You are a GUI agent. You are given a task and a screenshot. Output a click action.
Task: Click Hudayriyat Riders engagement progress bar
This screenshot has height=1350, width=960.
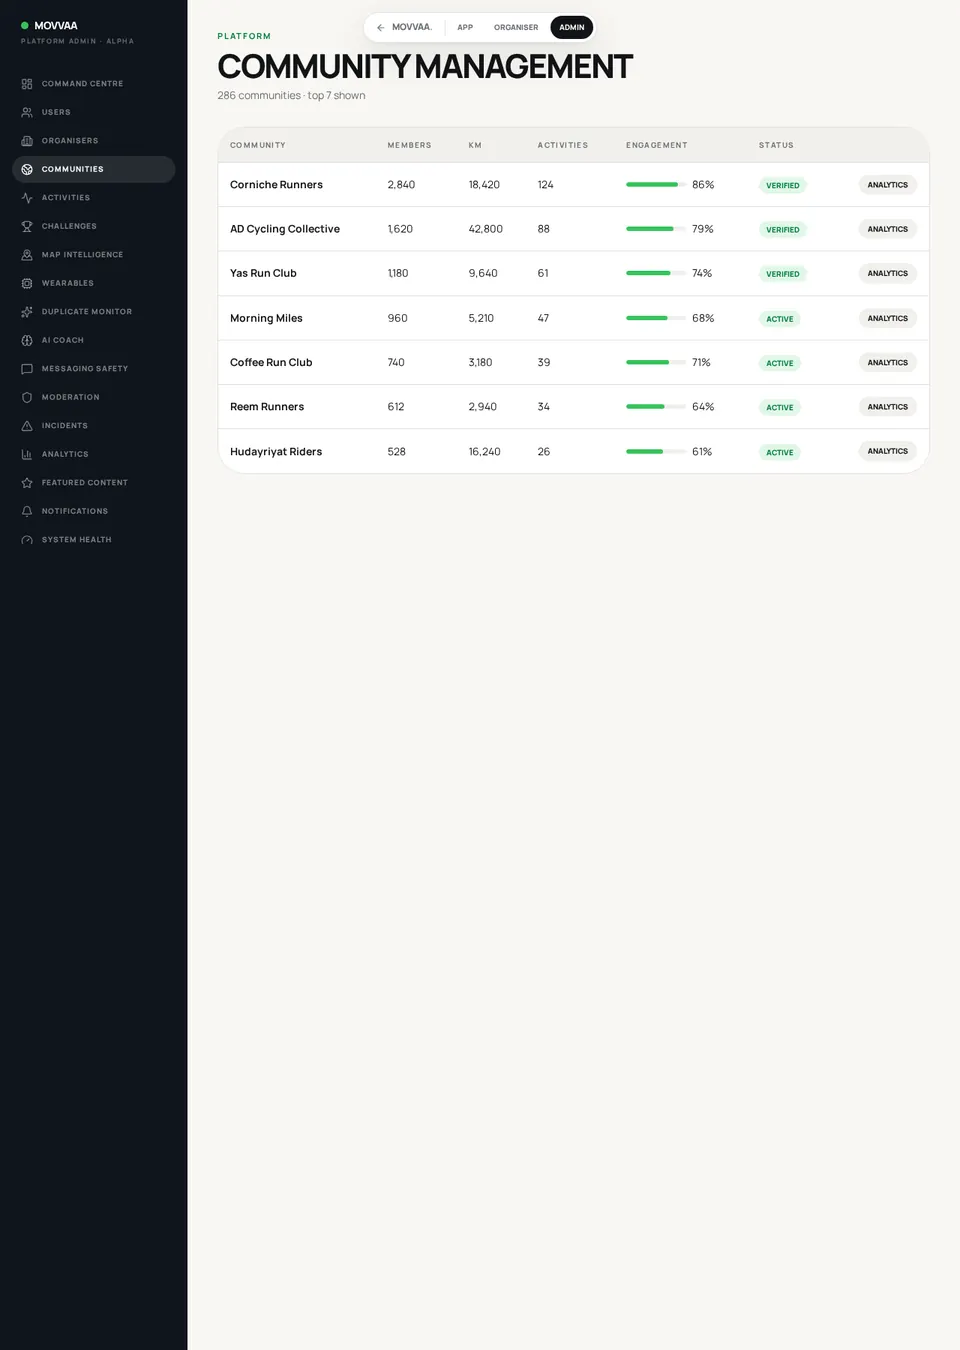point(656,451)
